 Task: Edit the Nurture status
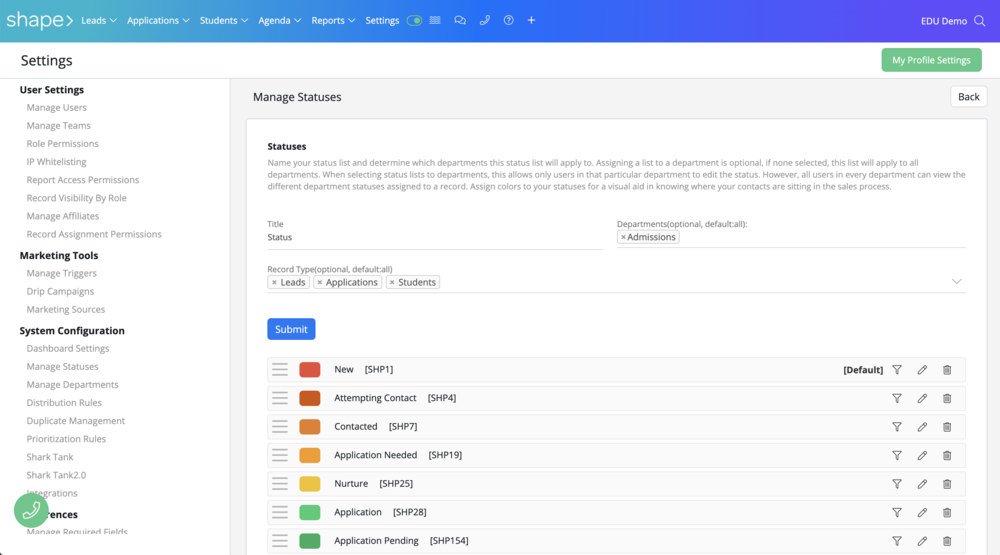[922, 484]
